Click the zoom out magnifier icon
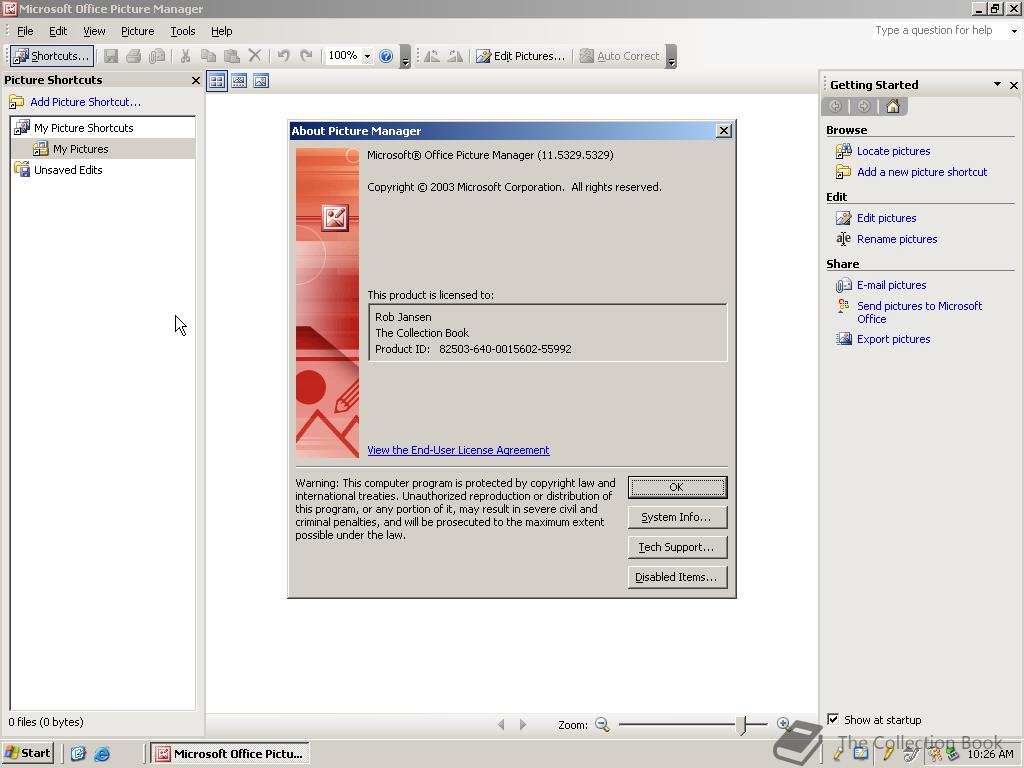Viewport: 1024px width, 768px height. (x=602, y=724)
